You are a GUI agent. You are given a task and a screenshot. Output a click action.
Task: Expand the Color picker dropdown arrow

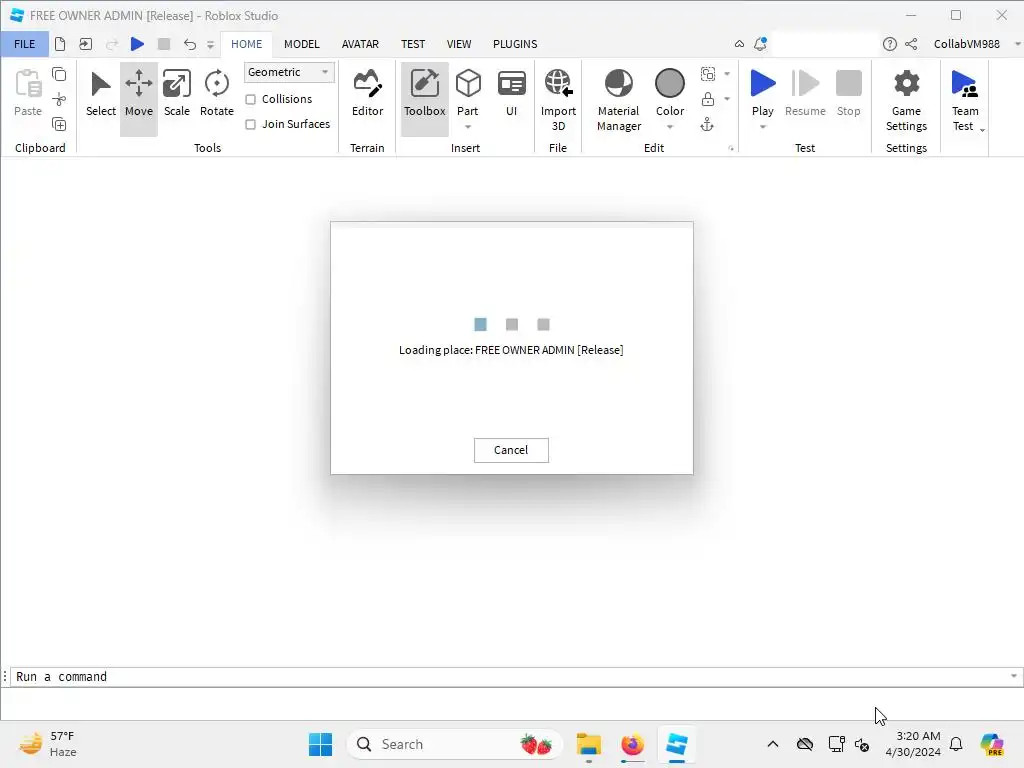click(x=670, y=127)
